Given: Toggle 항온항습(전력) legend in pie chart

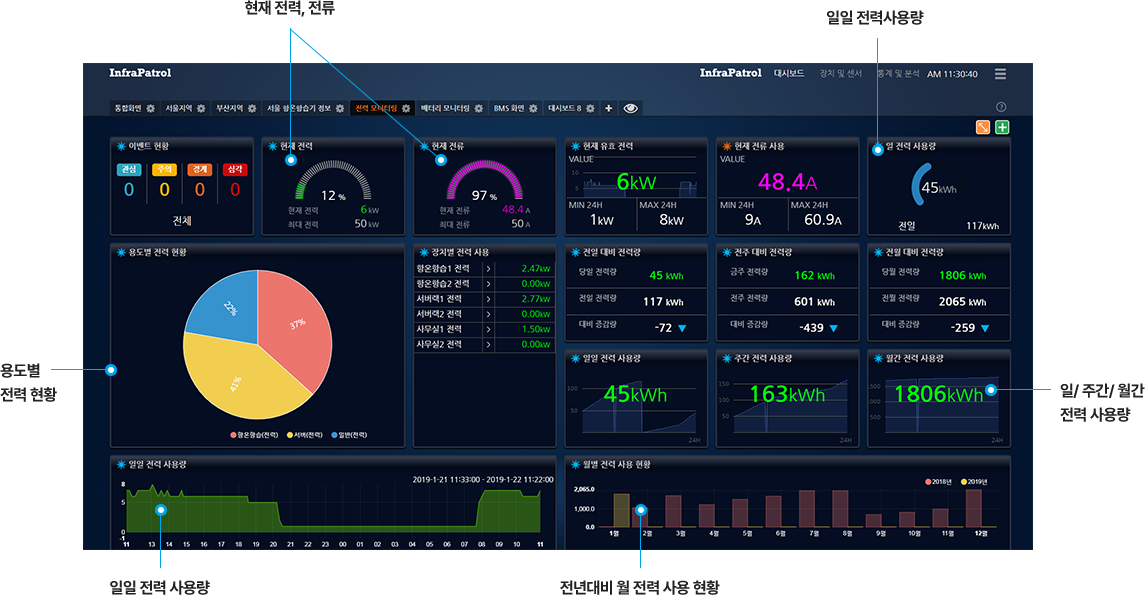Looking at the screenshot, I should [x=257, y=435].
